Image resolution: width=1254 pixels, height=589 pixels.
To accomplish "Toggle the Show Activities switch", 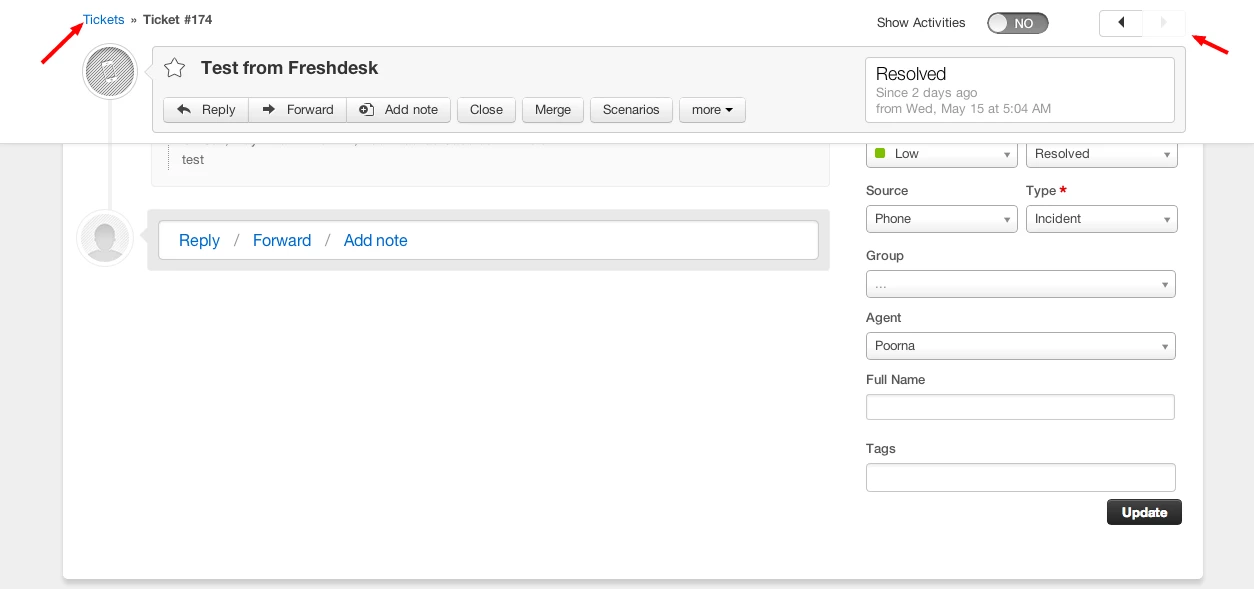I will pyautogui.click(x=1018, y=23).
